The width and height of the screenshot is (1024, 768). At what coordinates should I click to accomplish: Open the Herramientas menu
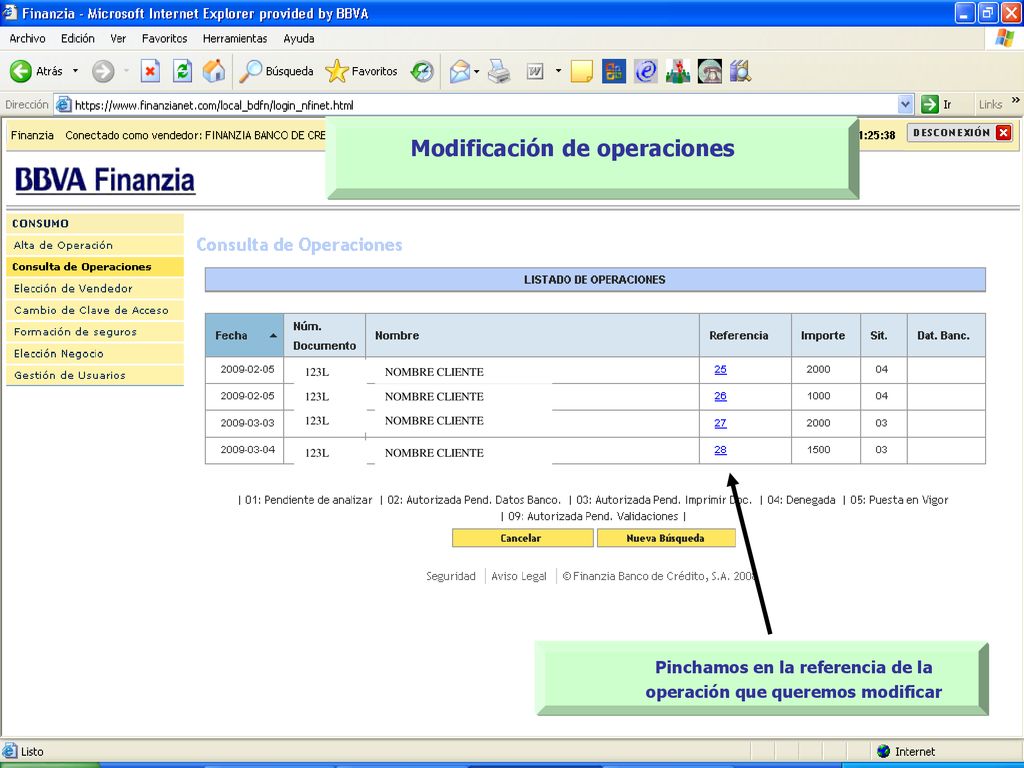(x=235, y=39)
